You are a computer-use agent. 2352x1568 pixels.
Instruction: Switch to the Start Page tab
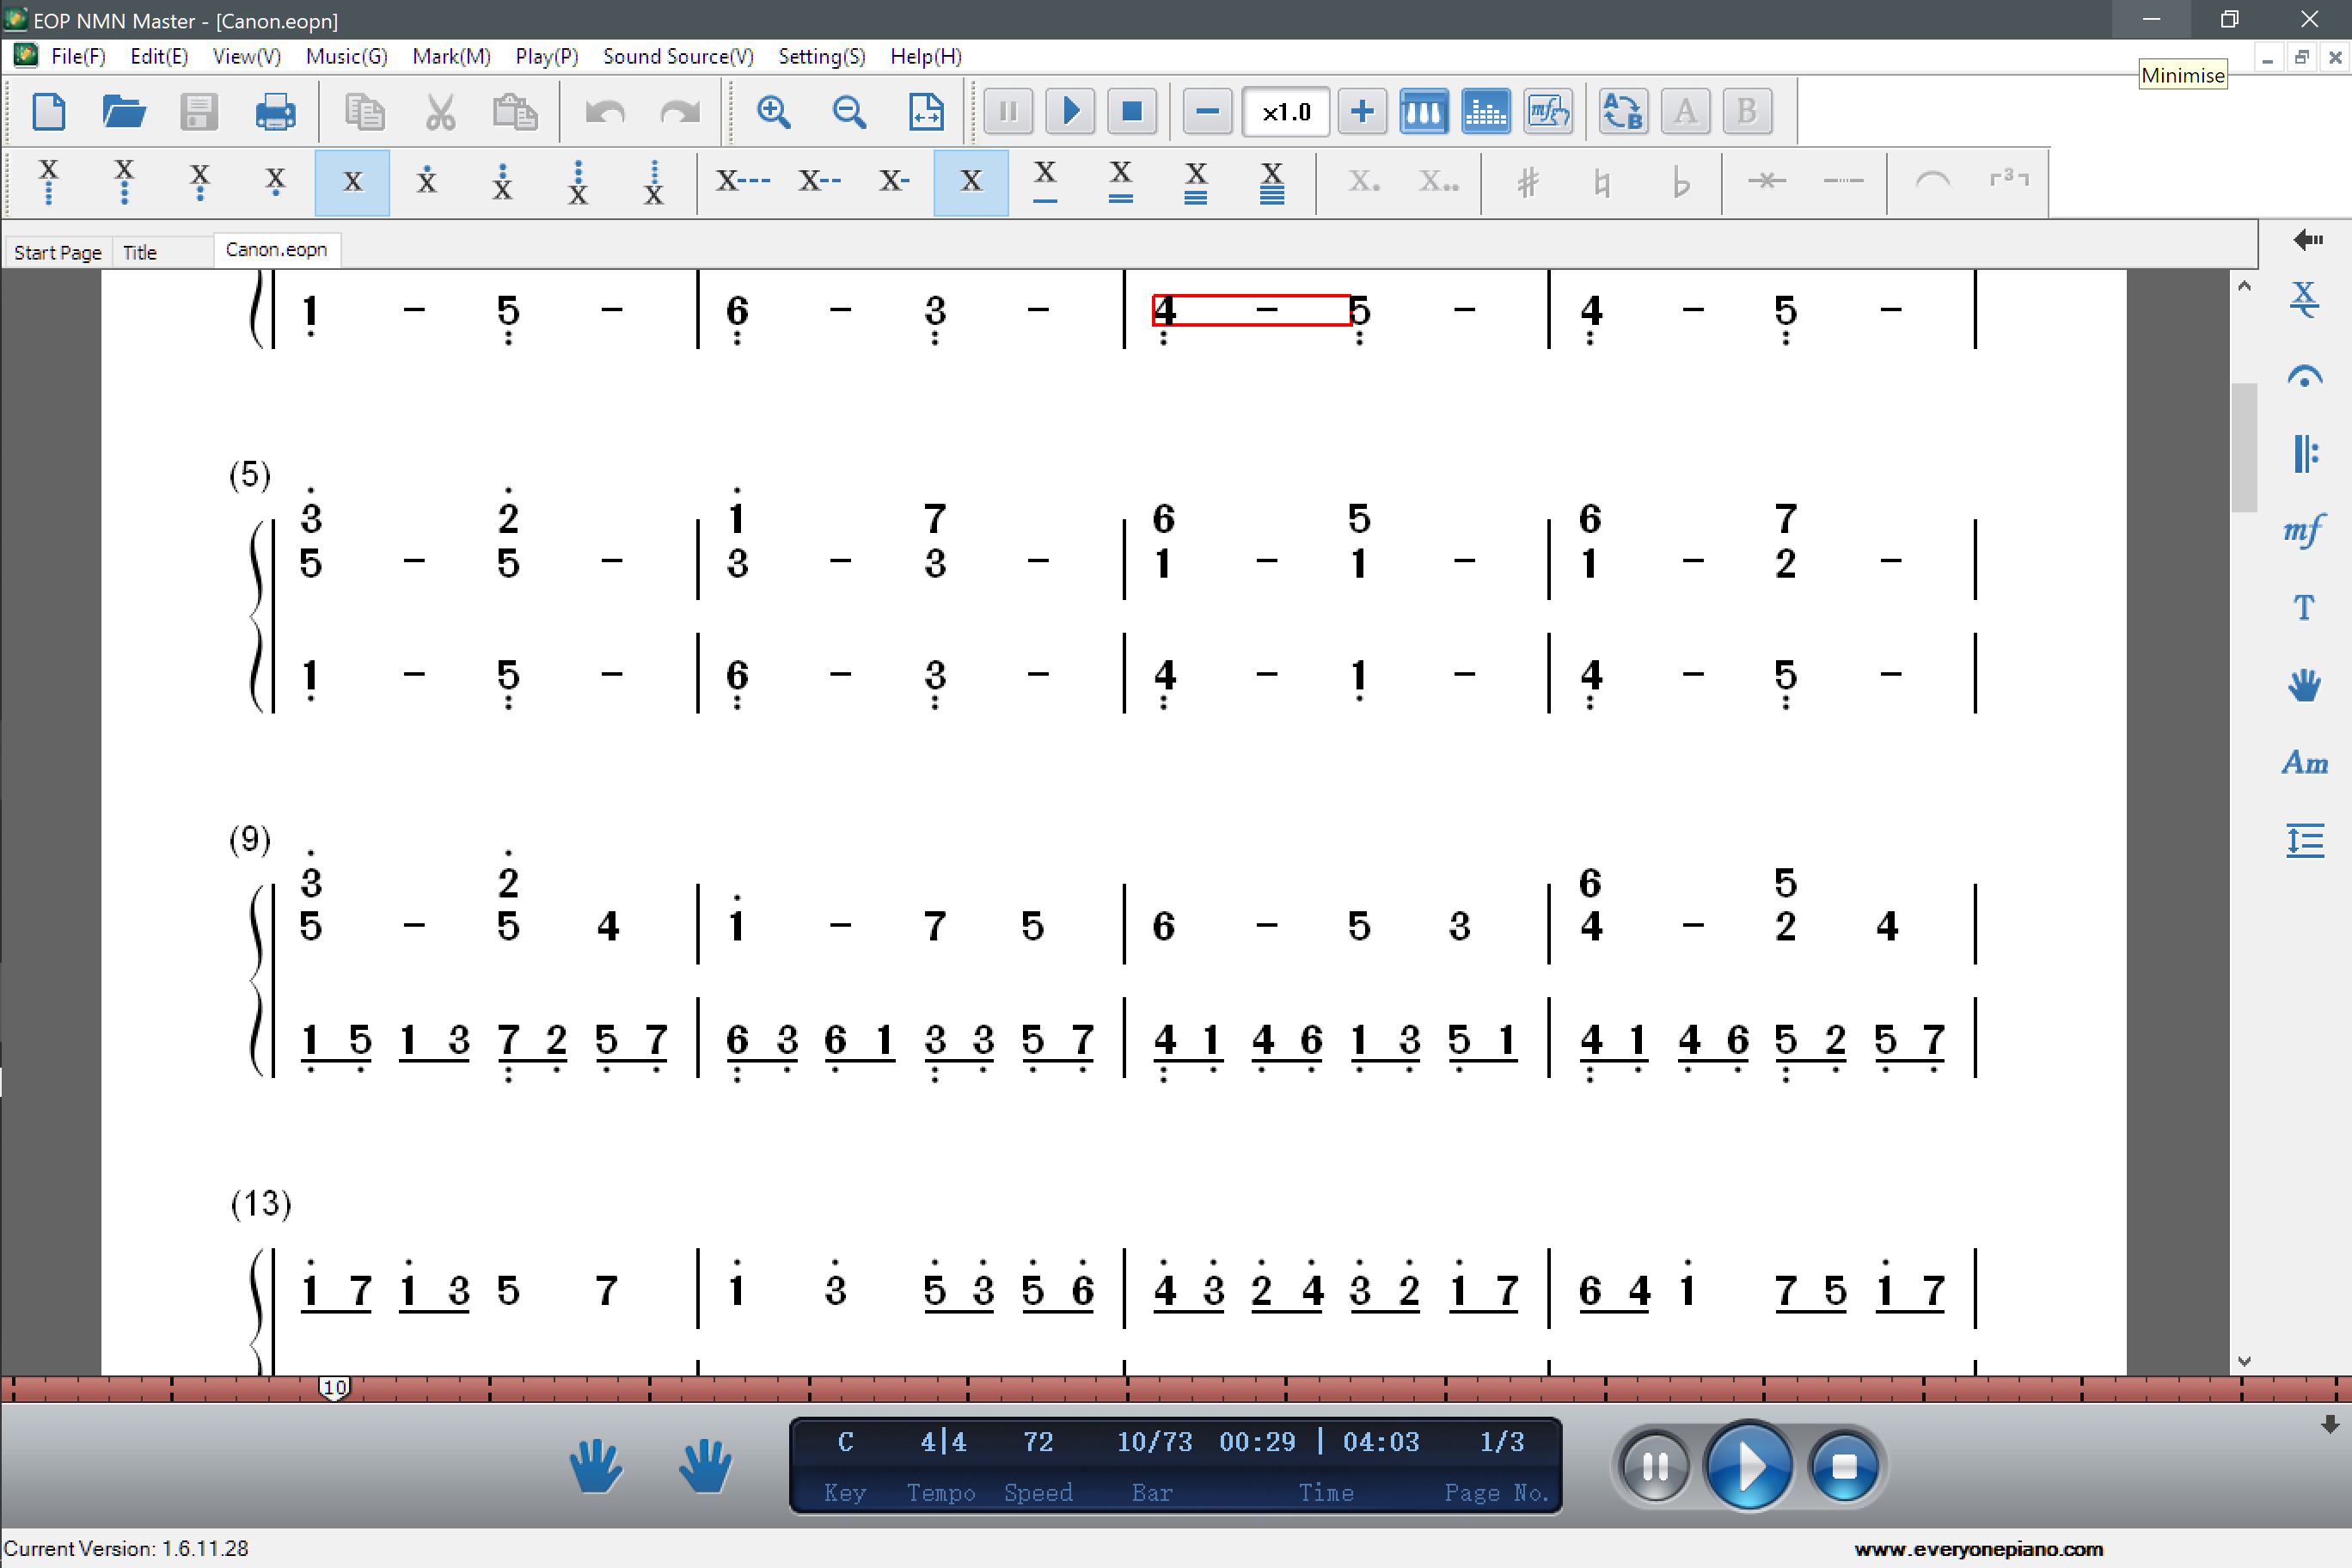[58, 252]
